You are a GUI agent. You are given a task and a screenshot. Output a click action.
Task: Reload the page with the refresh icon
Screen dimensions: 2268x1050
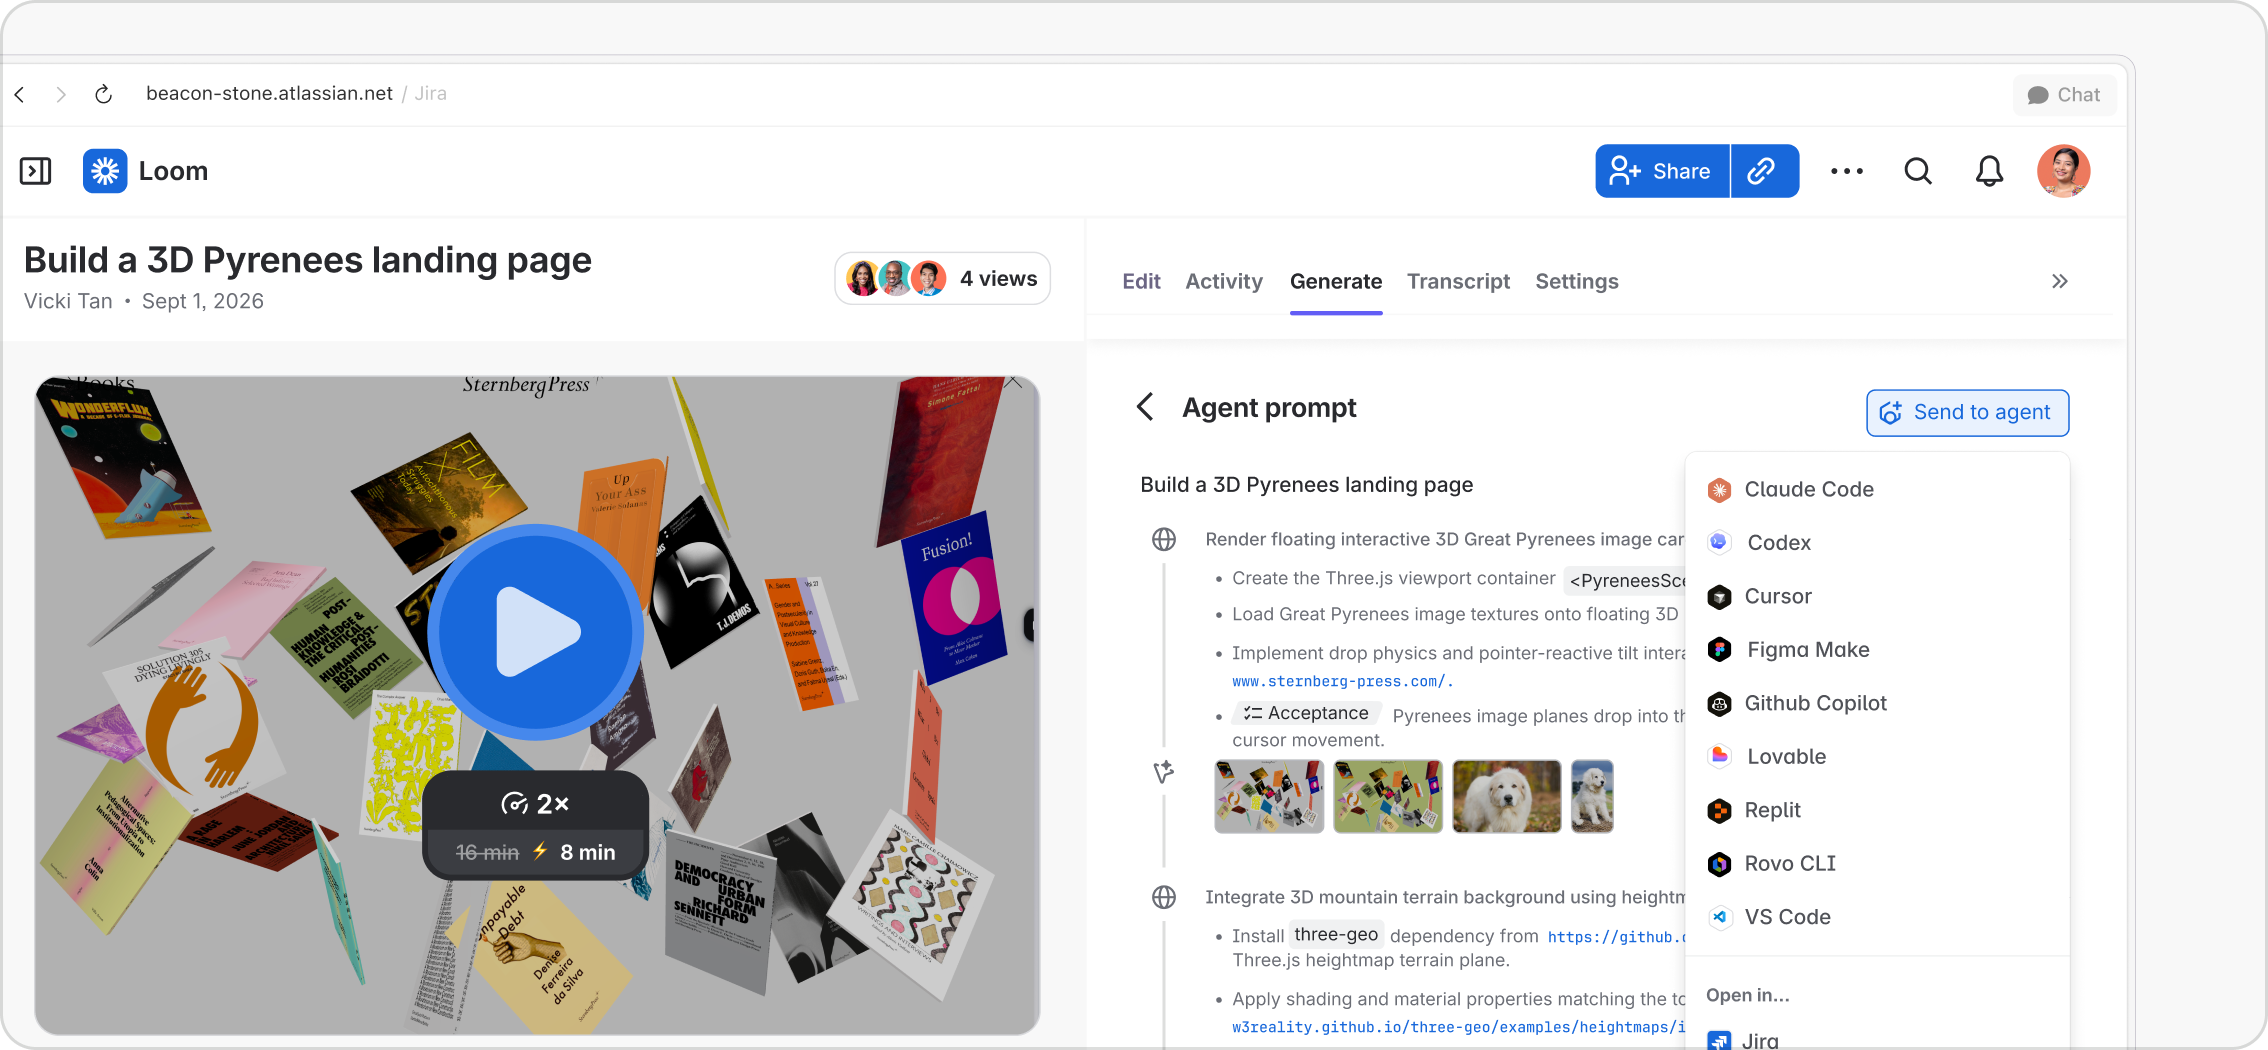[x=103, y=94]
